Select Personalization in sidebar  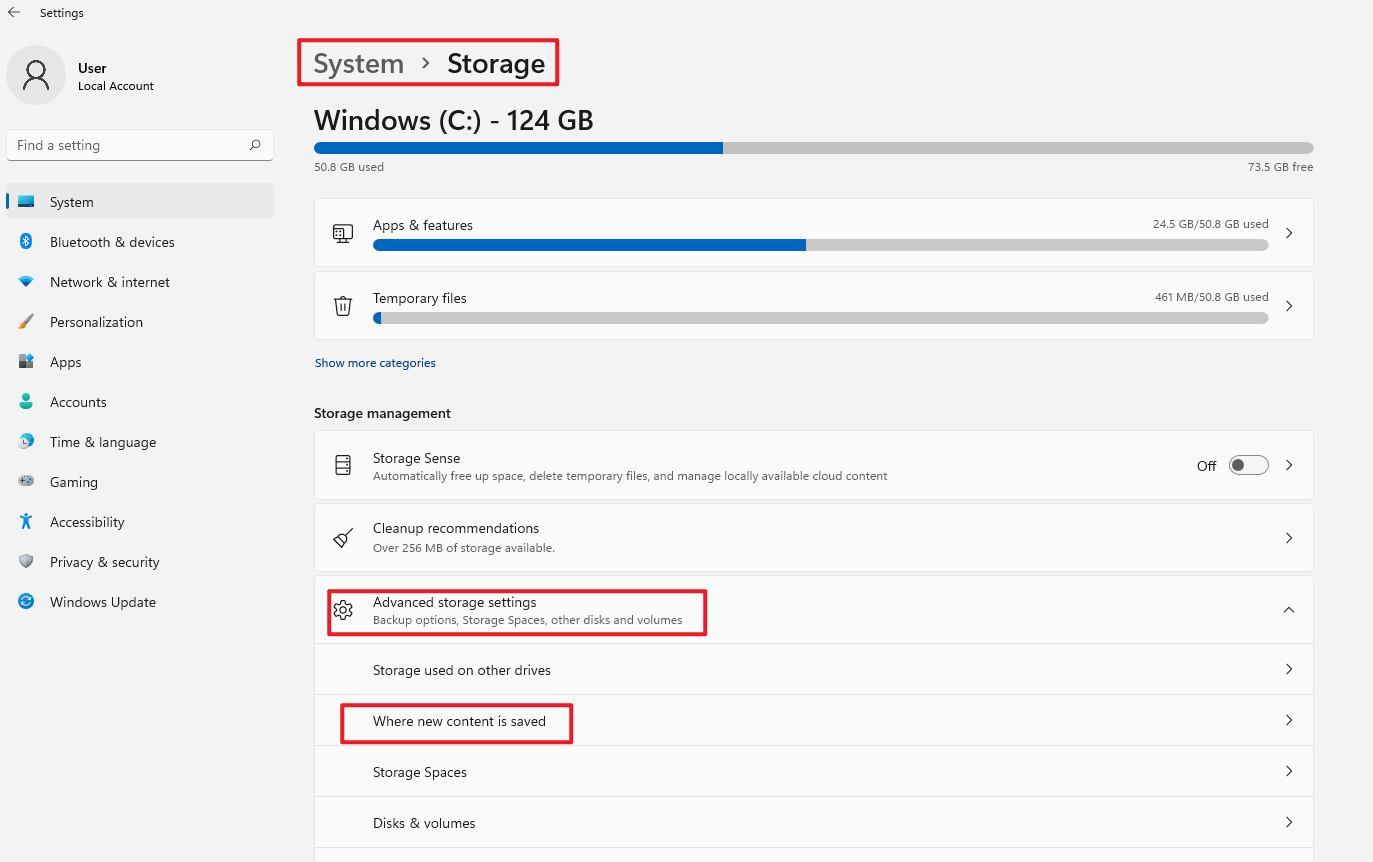pos(140,322)
